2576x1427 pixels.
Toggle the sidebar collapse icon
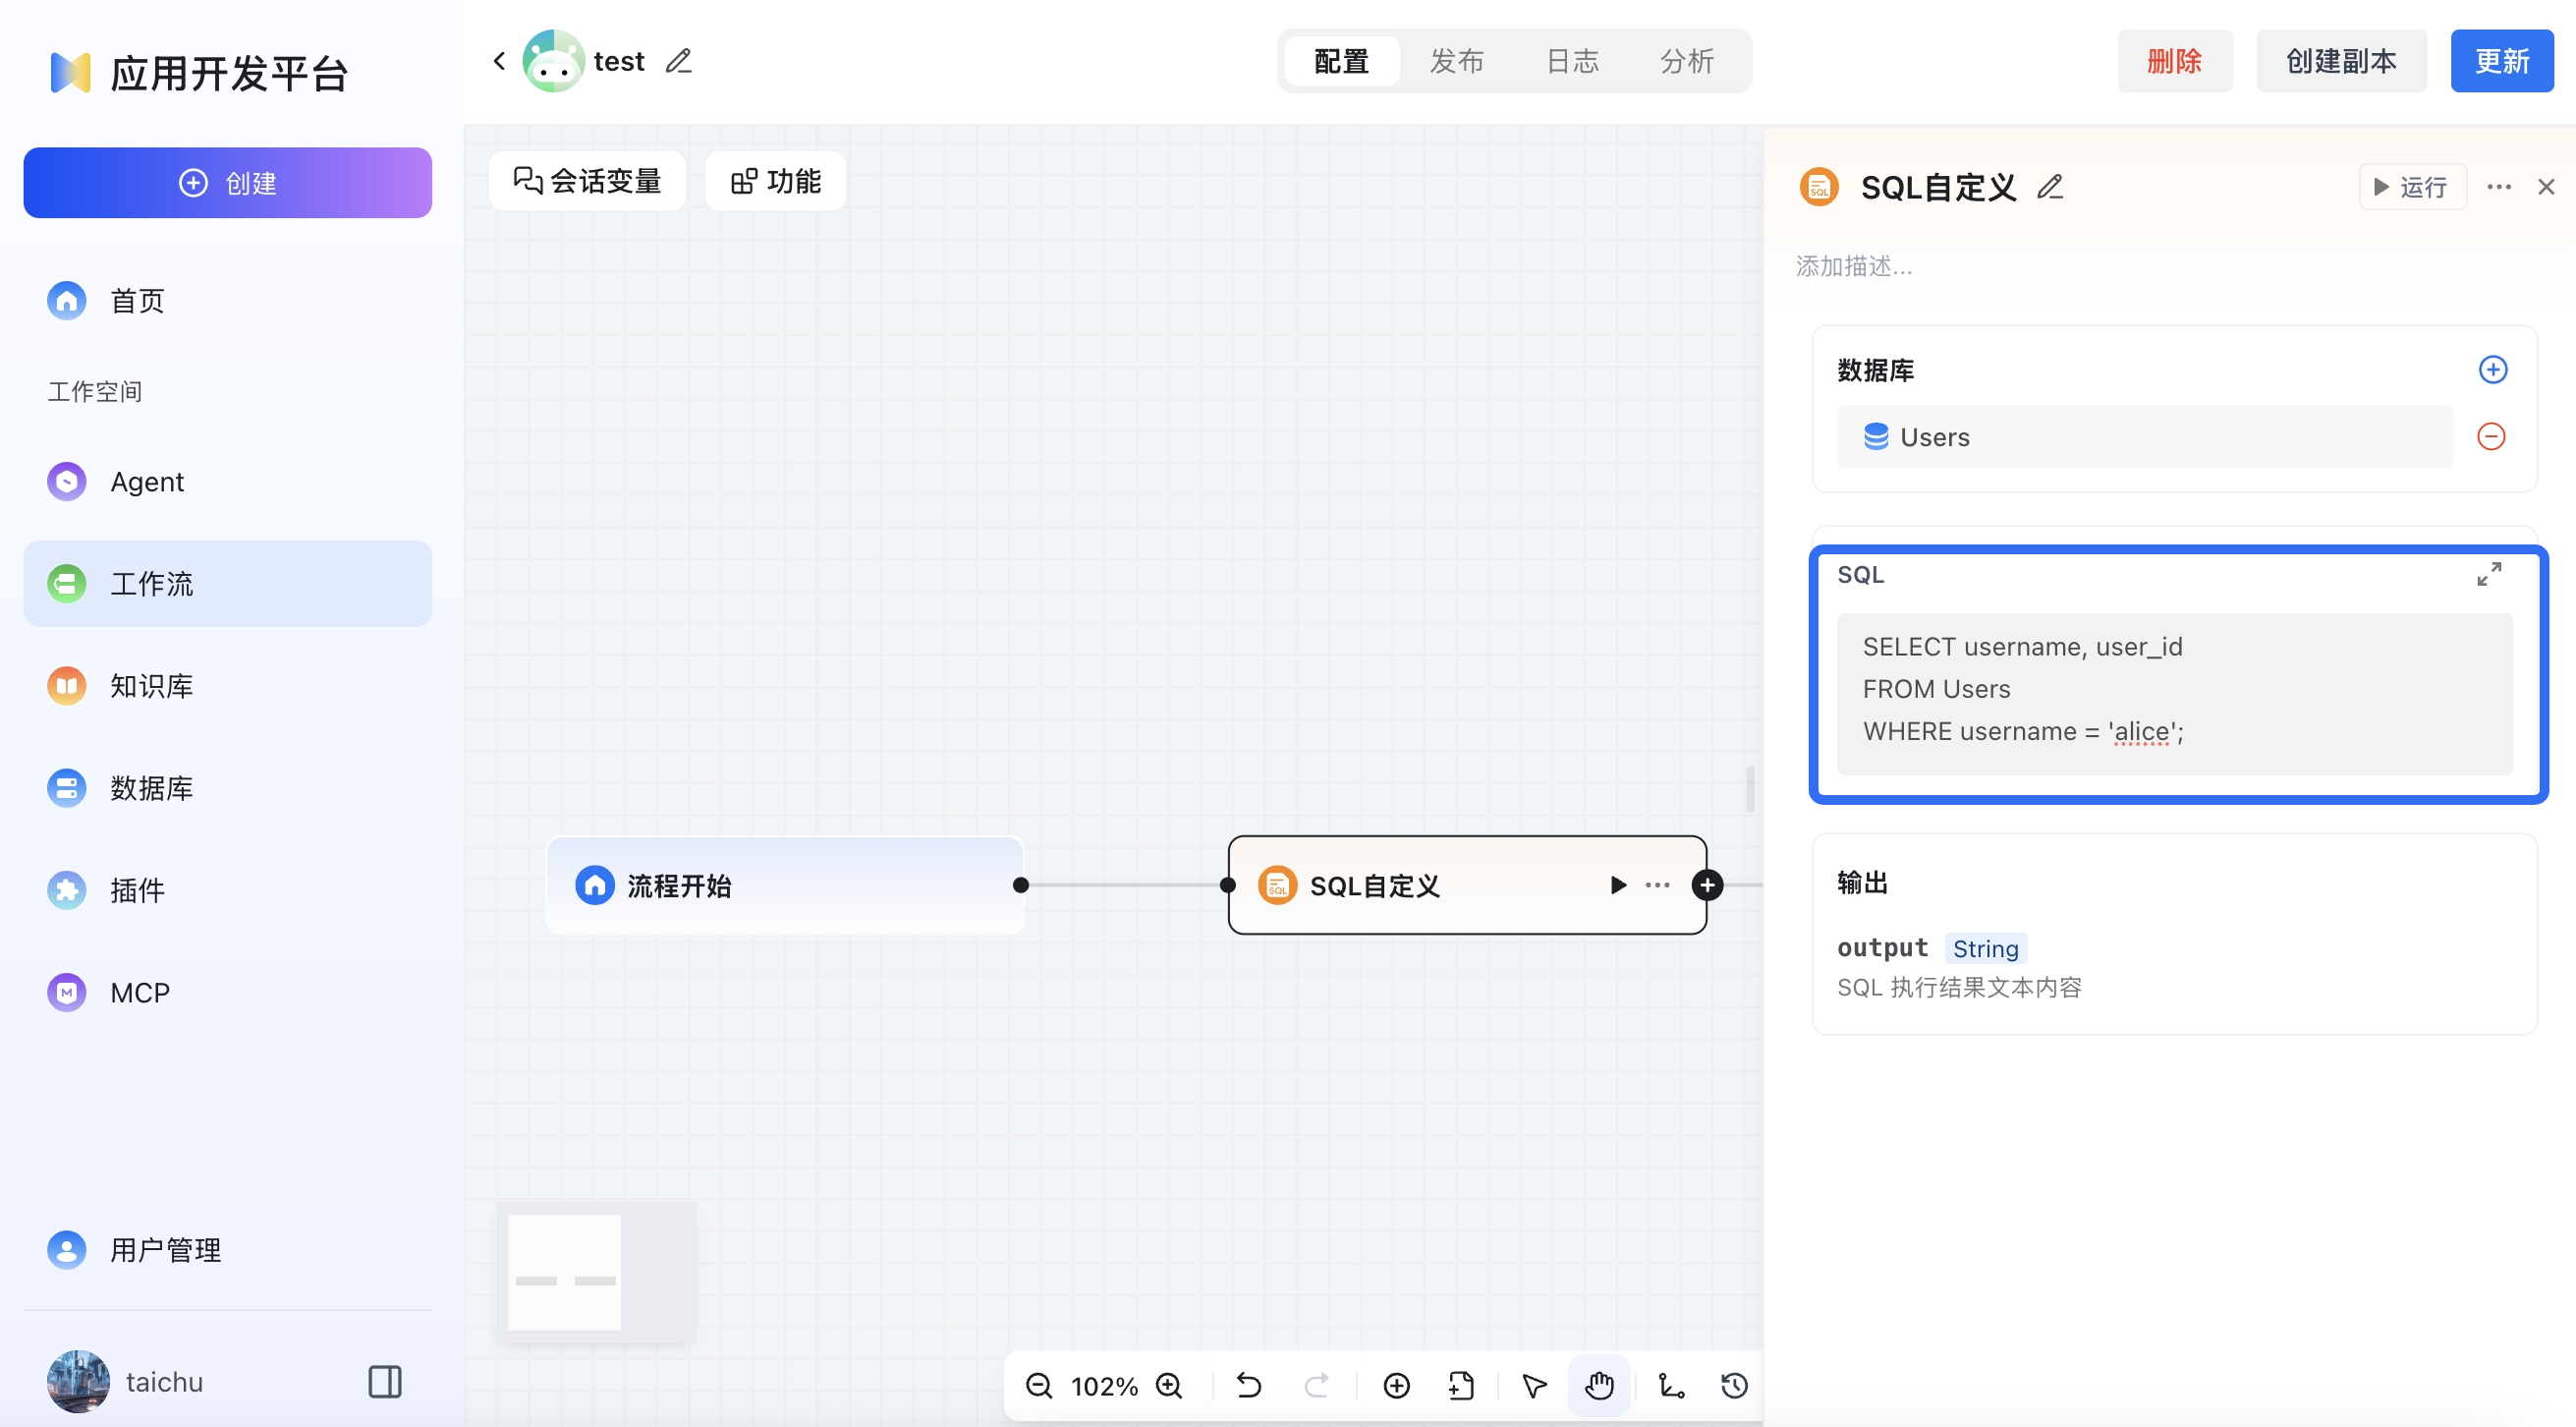coord(385,1382)
